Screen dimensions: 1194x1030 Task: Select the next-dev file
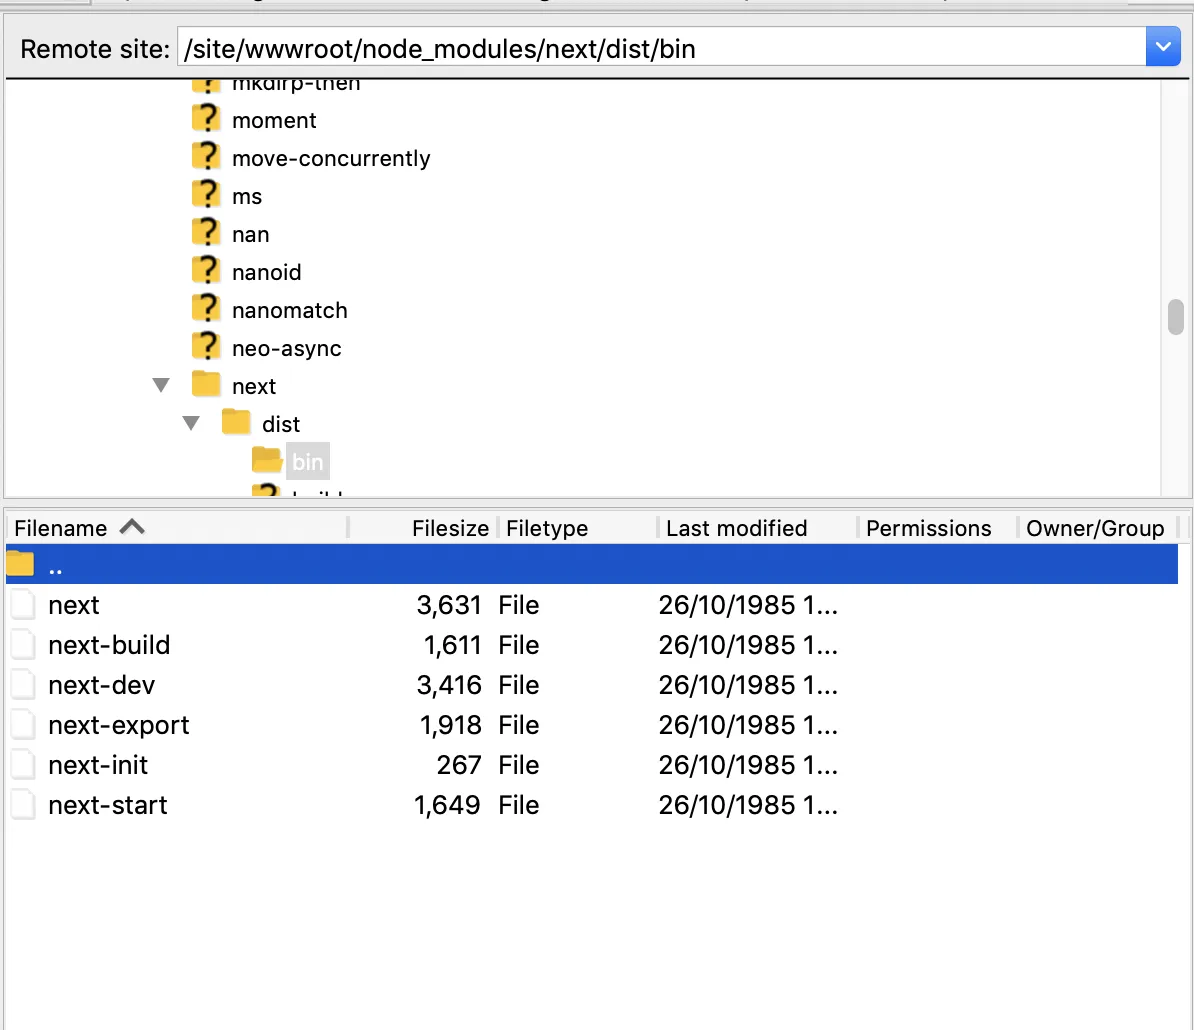101,685
